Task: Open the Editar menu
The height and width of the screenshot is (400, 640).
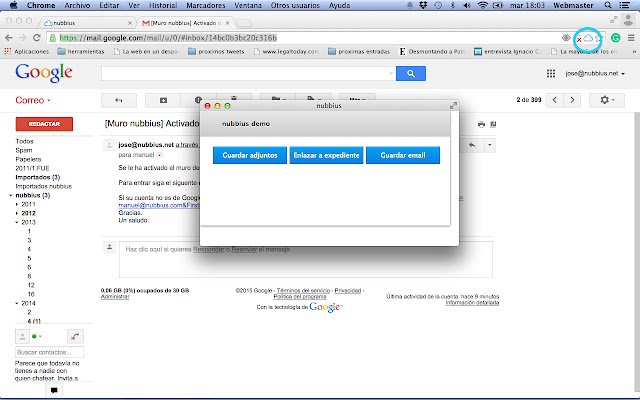Action: click(109, 5)
